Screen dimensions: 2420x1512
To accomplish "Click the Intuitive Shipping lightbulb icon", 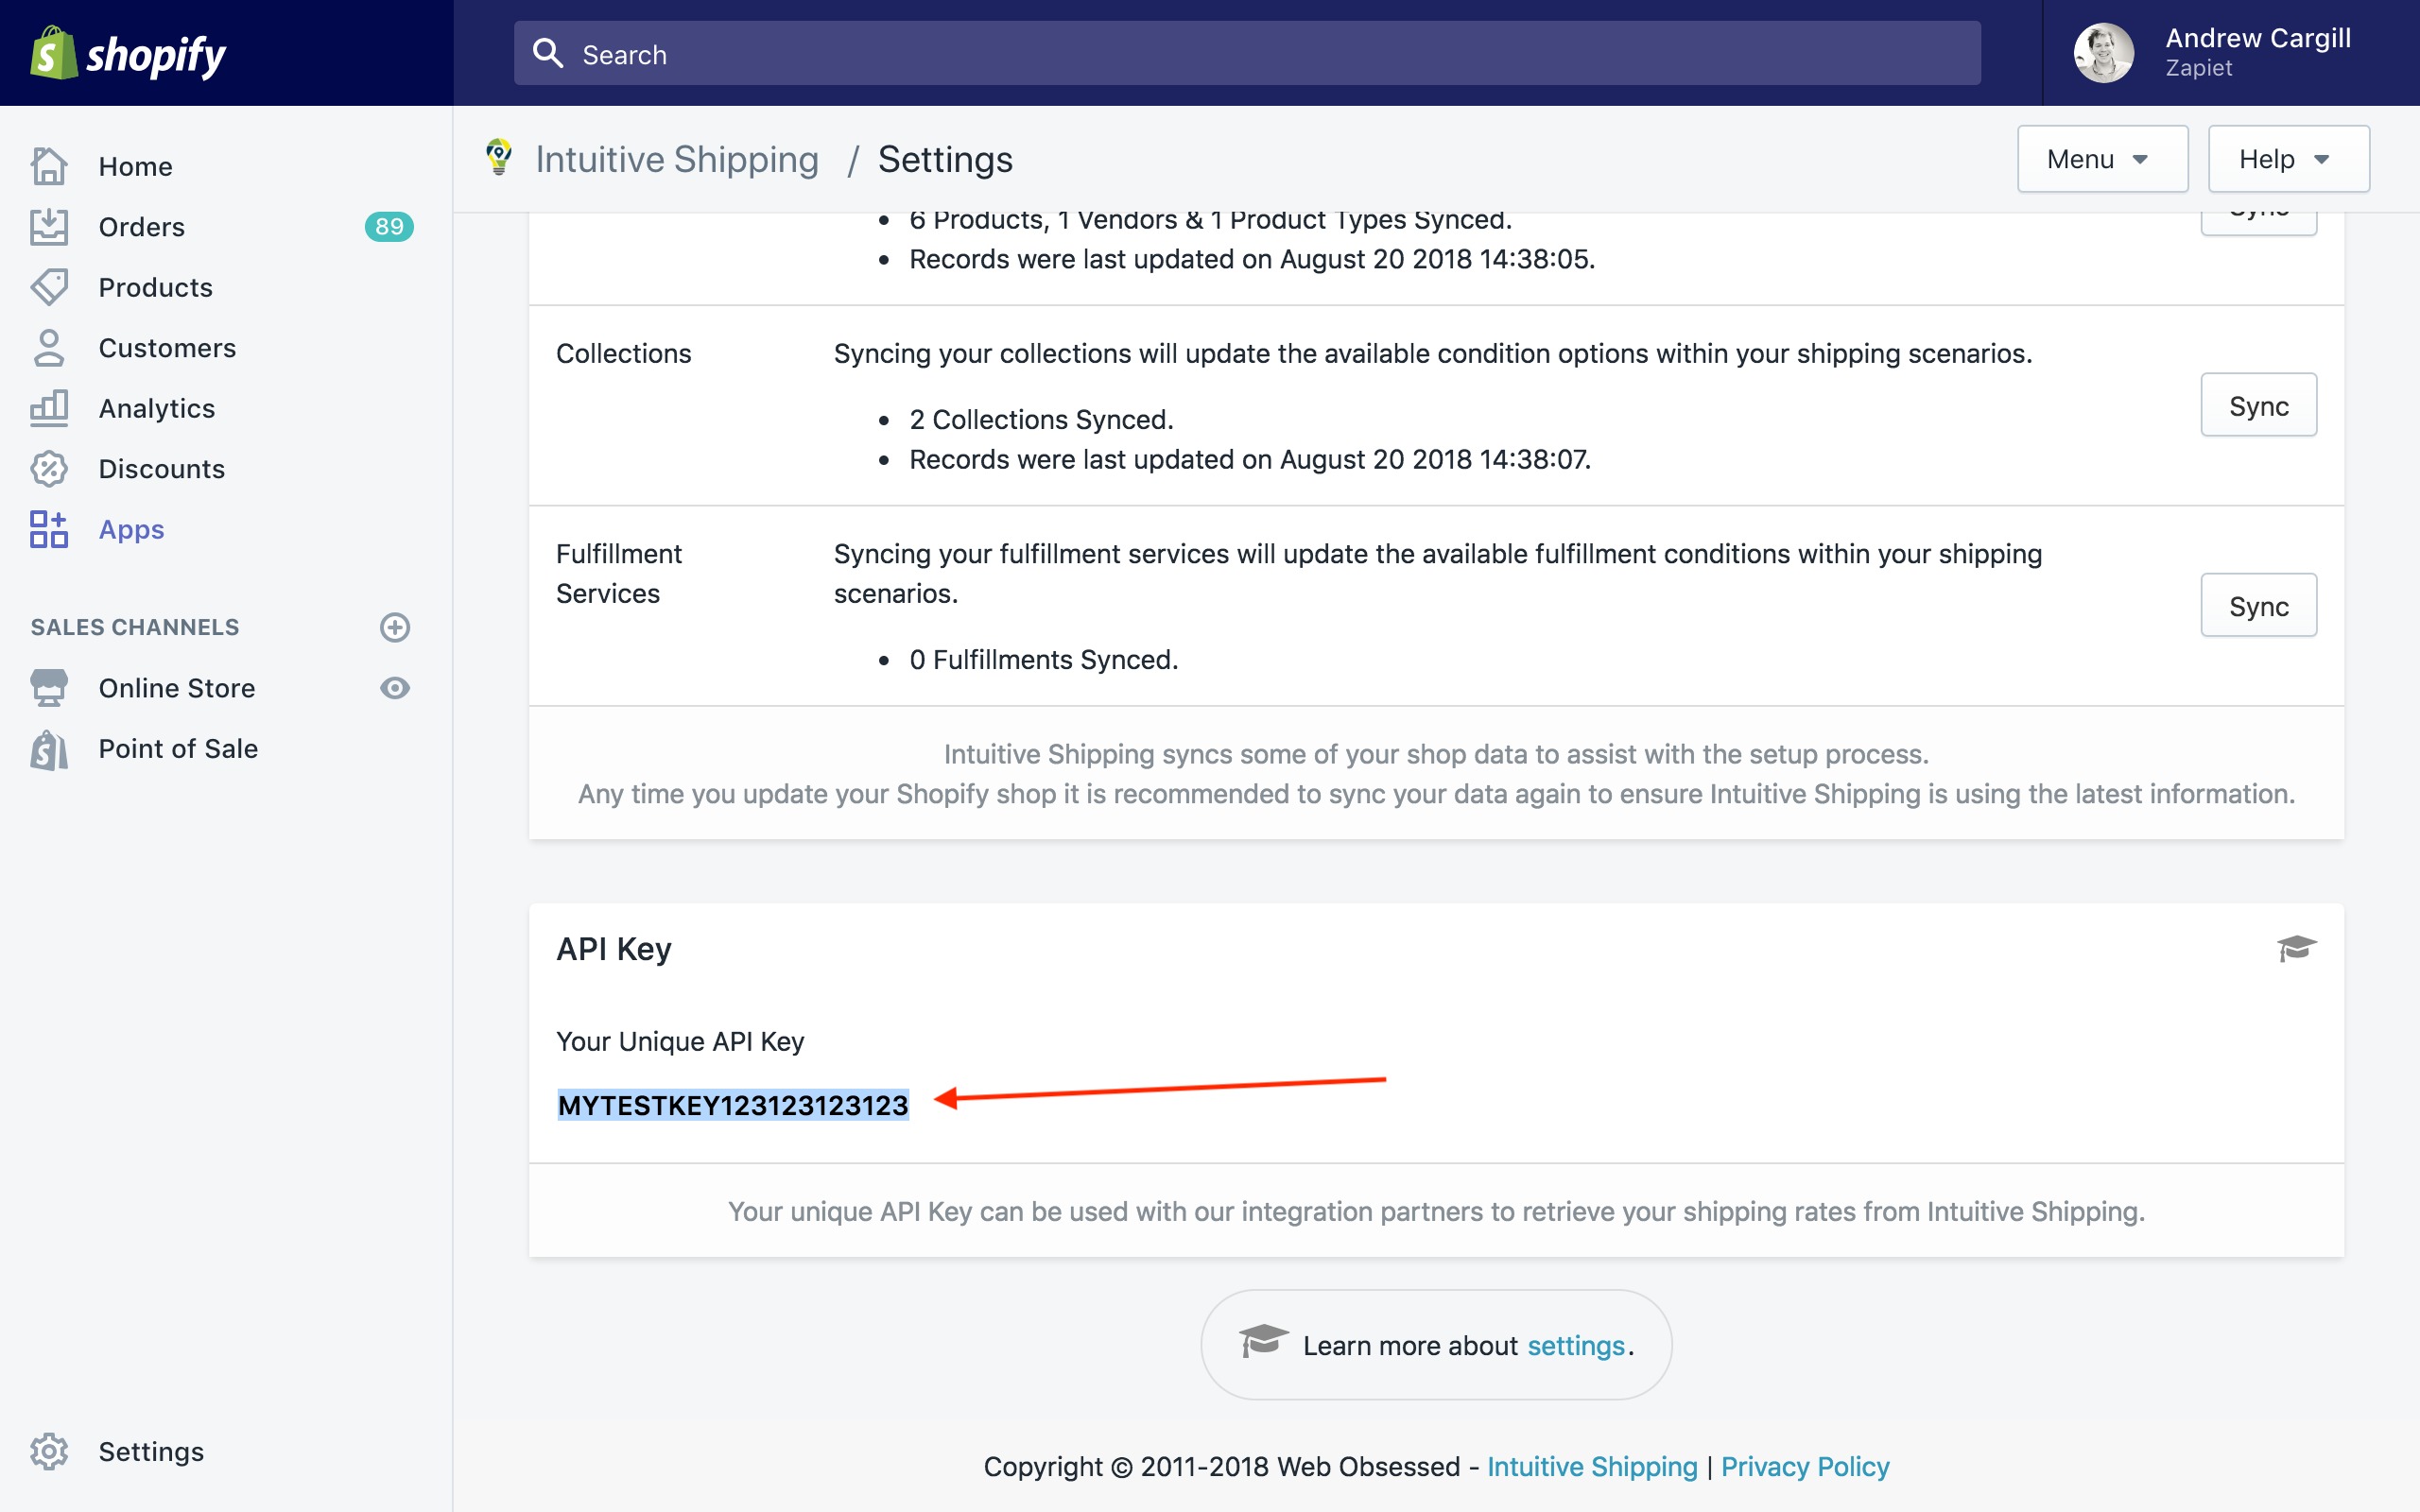I will [x=498, y=157].
